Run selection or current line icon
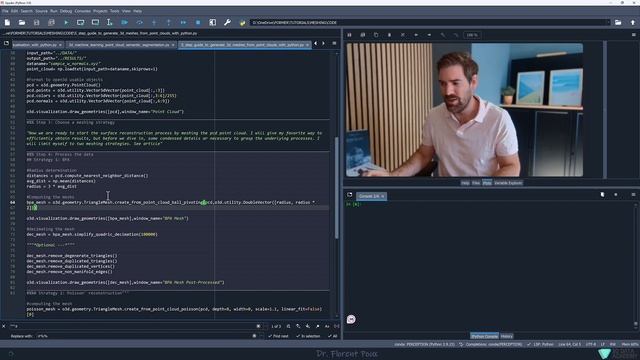Image resolution: width=640 pixels, height=360 pixels. 109,22
